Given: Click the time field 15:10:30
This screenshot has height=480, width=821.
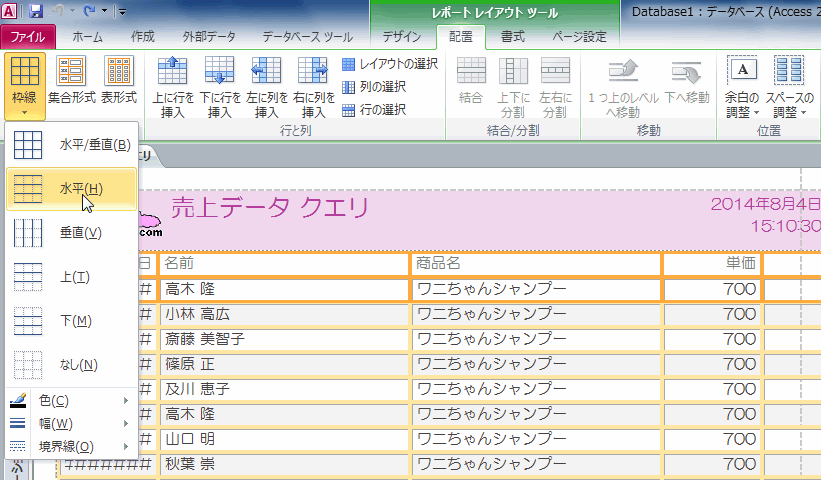Looking at the screenshot, I should click(x=785, y=227).
